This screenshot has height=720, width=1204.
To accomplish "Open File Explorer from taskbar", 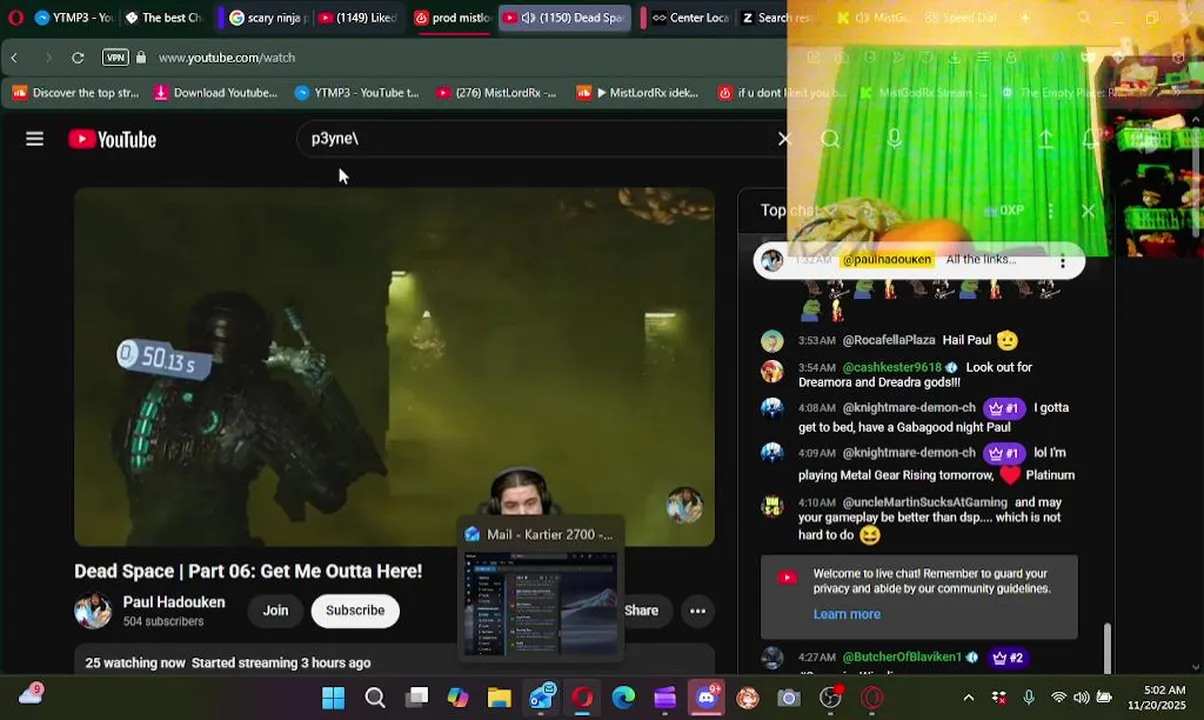I will tap(499, 698).
